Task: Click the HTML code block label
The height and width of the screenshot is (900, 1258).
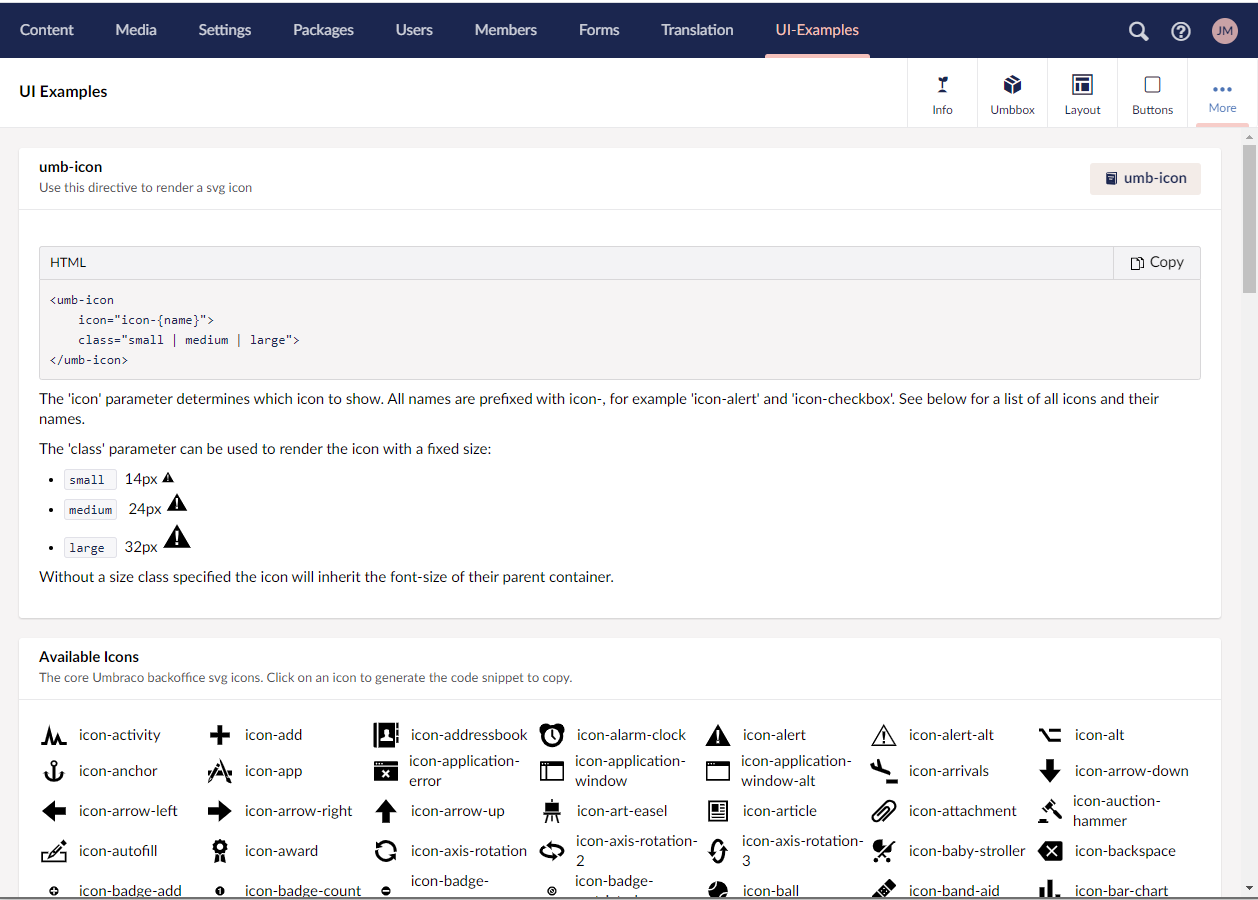Action: [68, 262]
